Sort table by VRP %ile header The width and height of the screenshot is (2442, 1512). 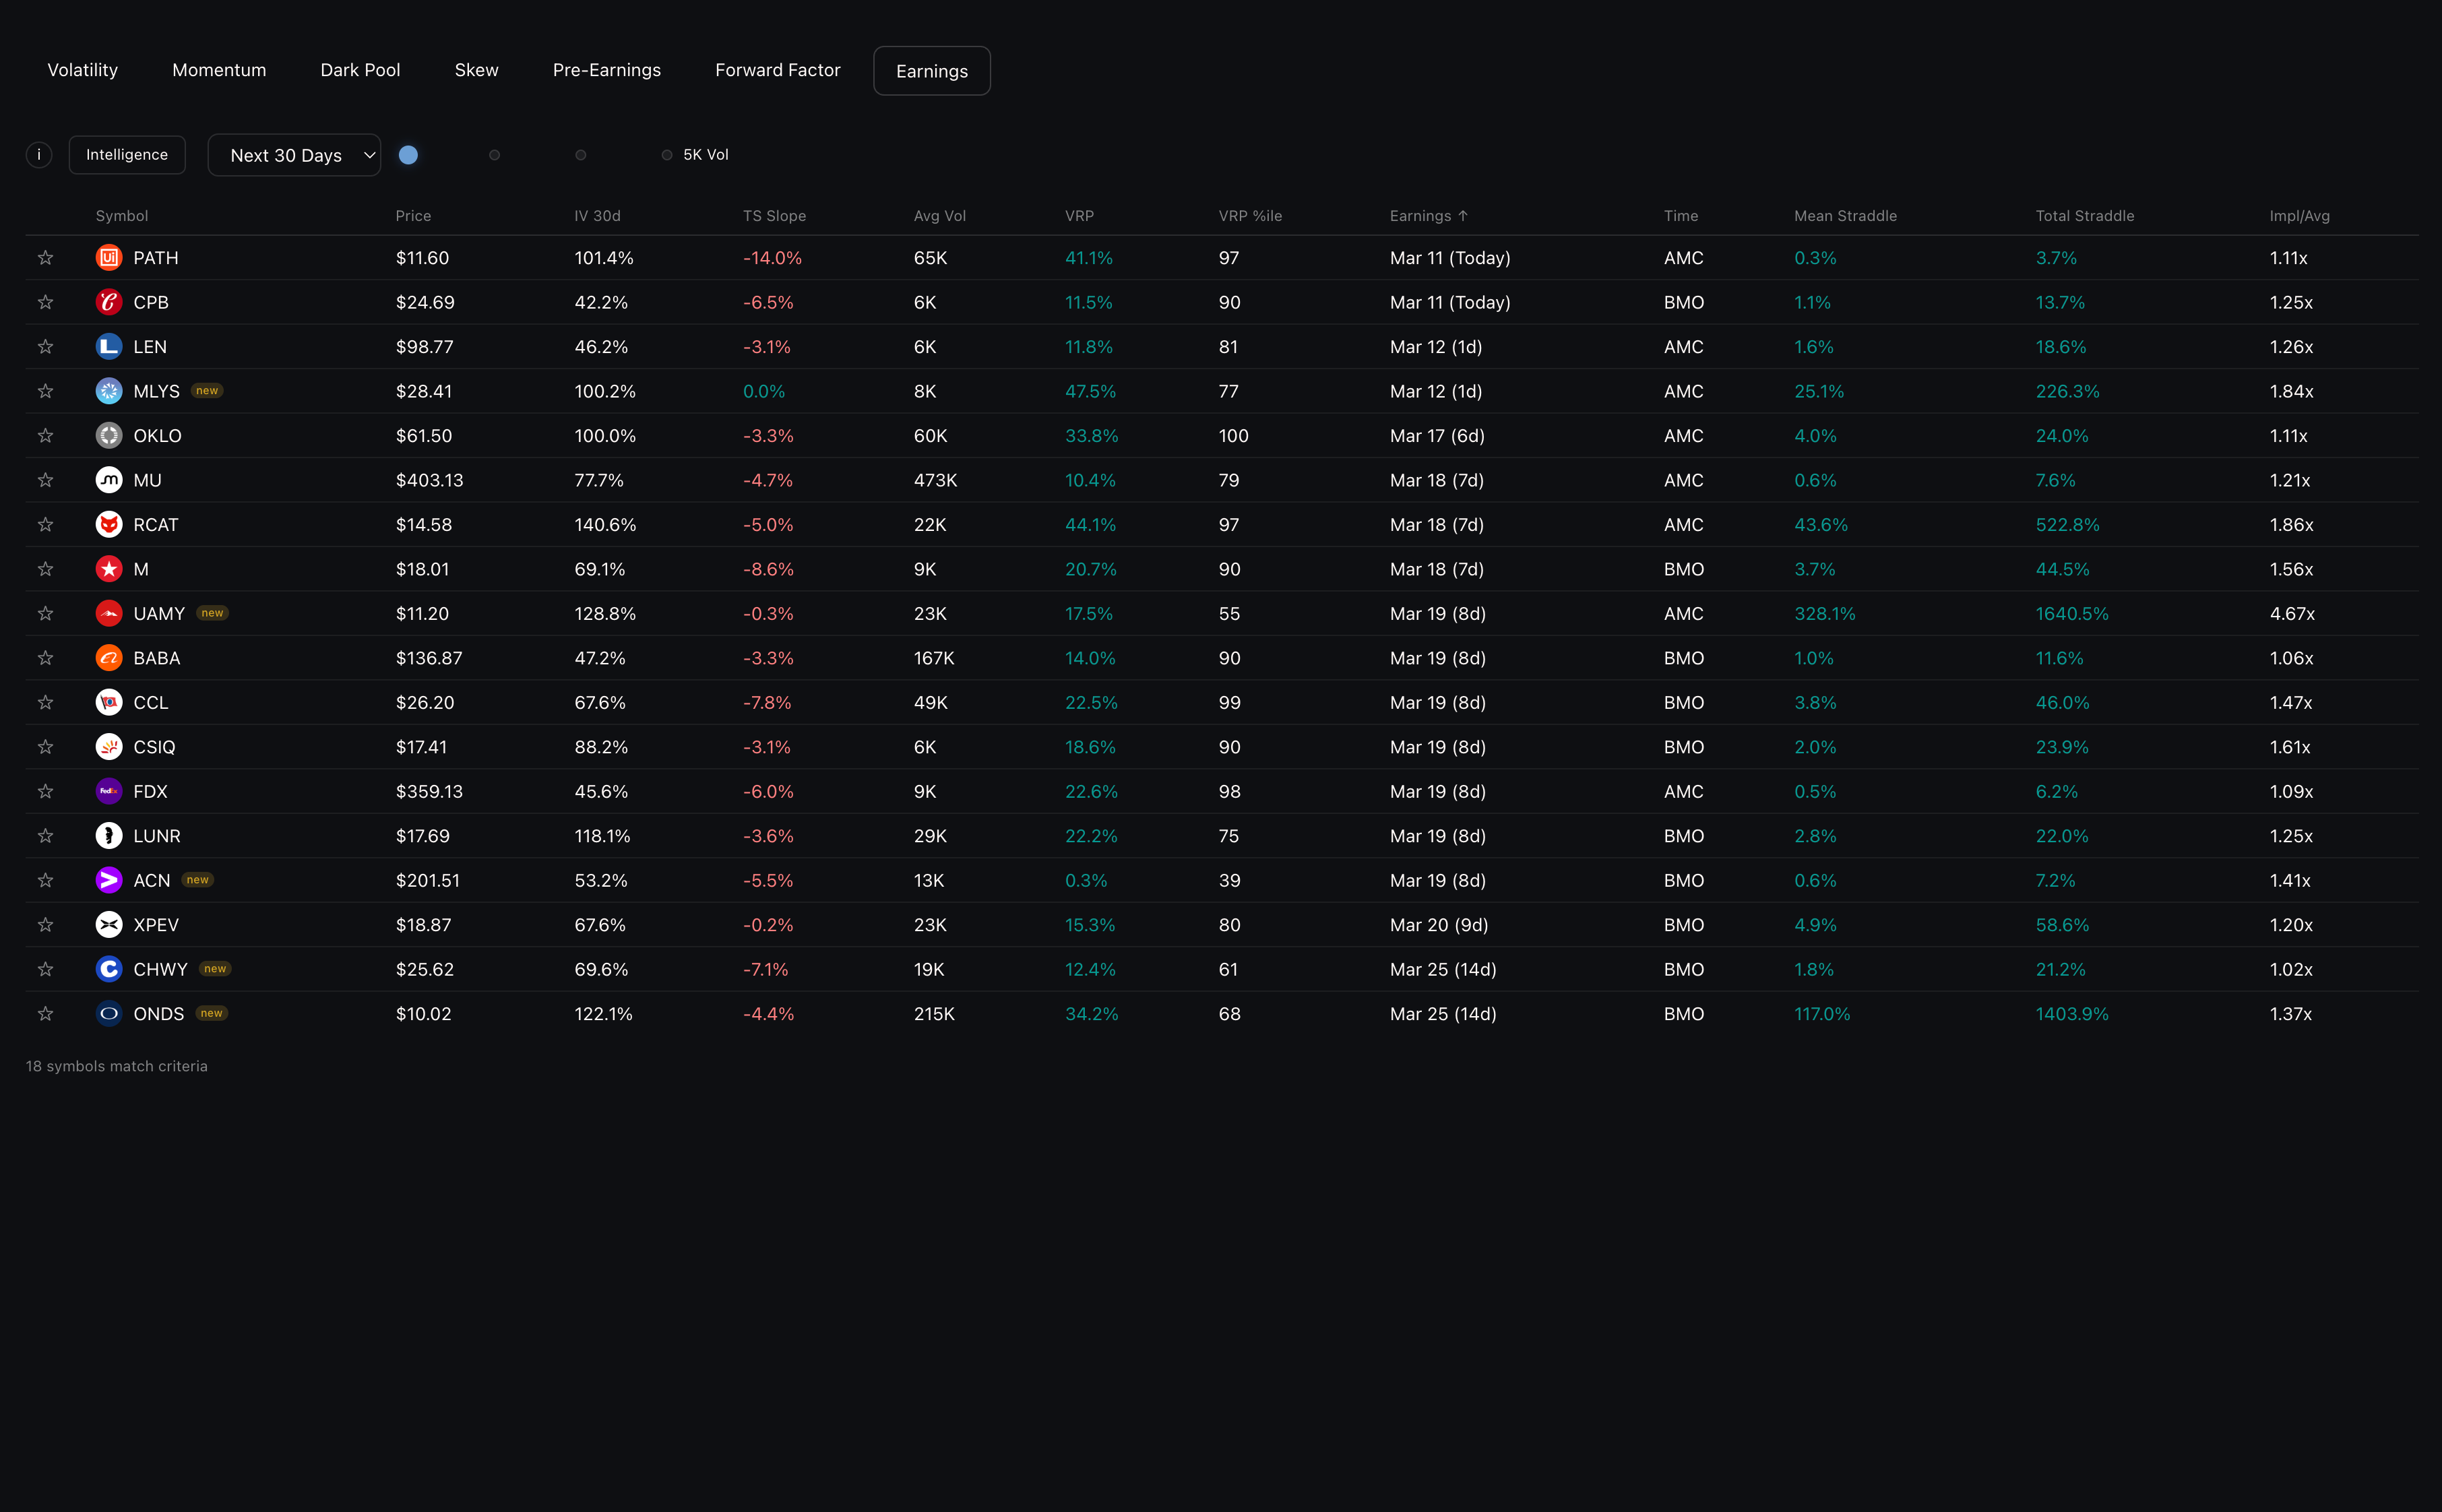1249,216
